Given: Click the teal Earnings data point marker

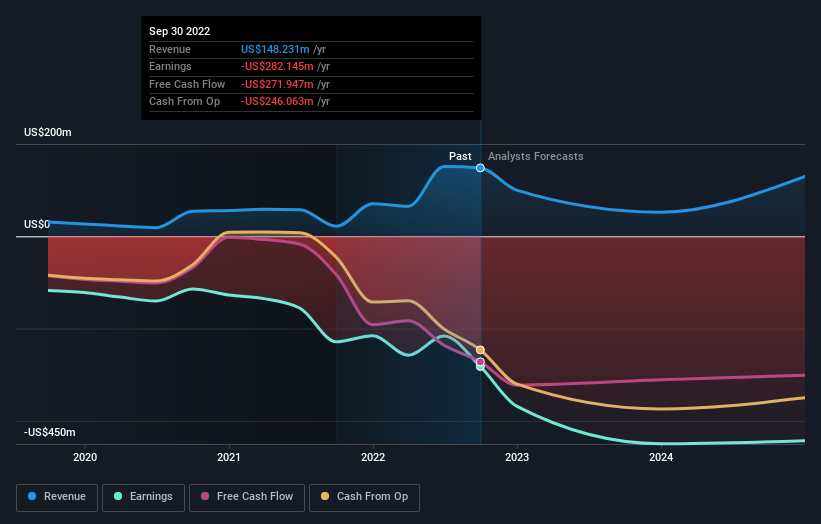Looking at the screenshot, I should coord(480,367).
